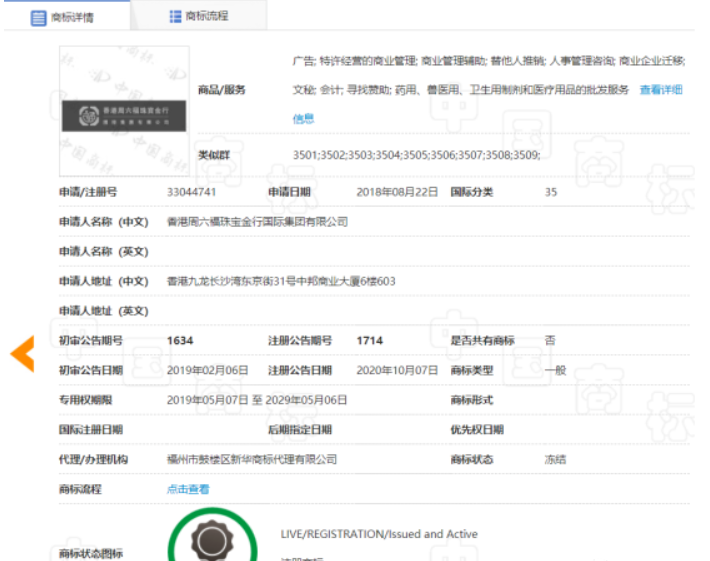710x561 pixels.
Task: Click the 专用权期限 label
Action: pyautogui.click(x=85, y=400)
